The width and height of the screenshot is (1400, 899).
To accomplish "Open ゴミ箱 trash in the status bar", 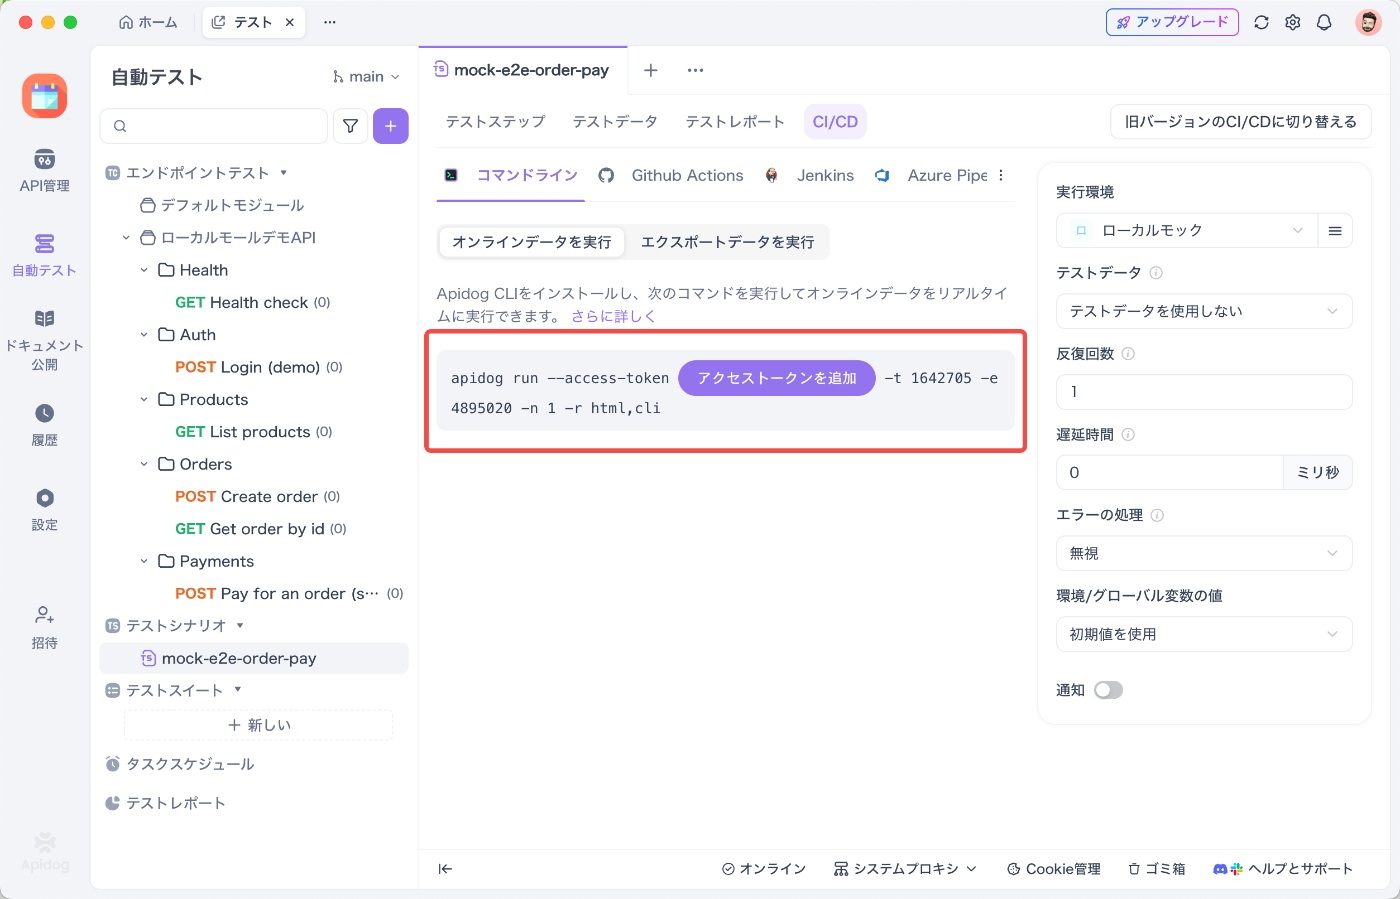I will point(1157,869).
